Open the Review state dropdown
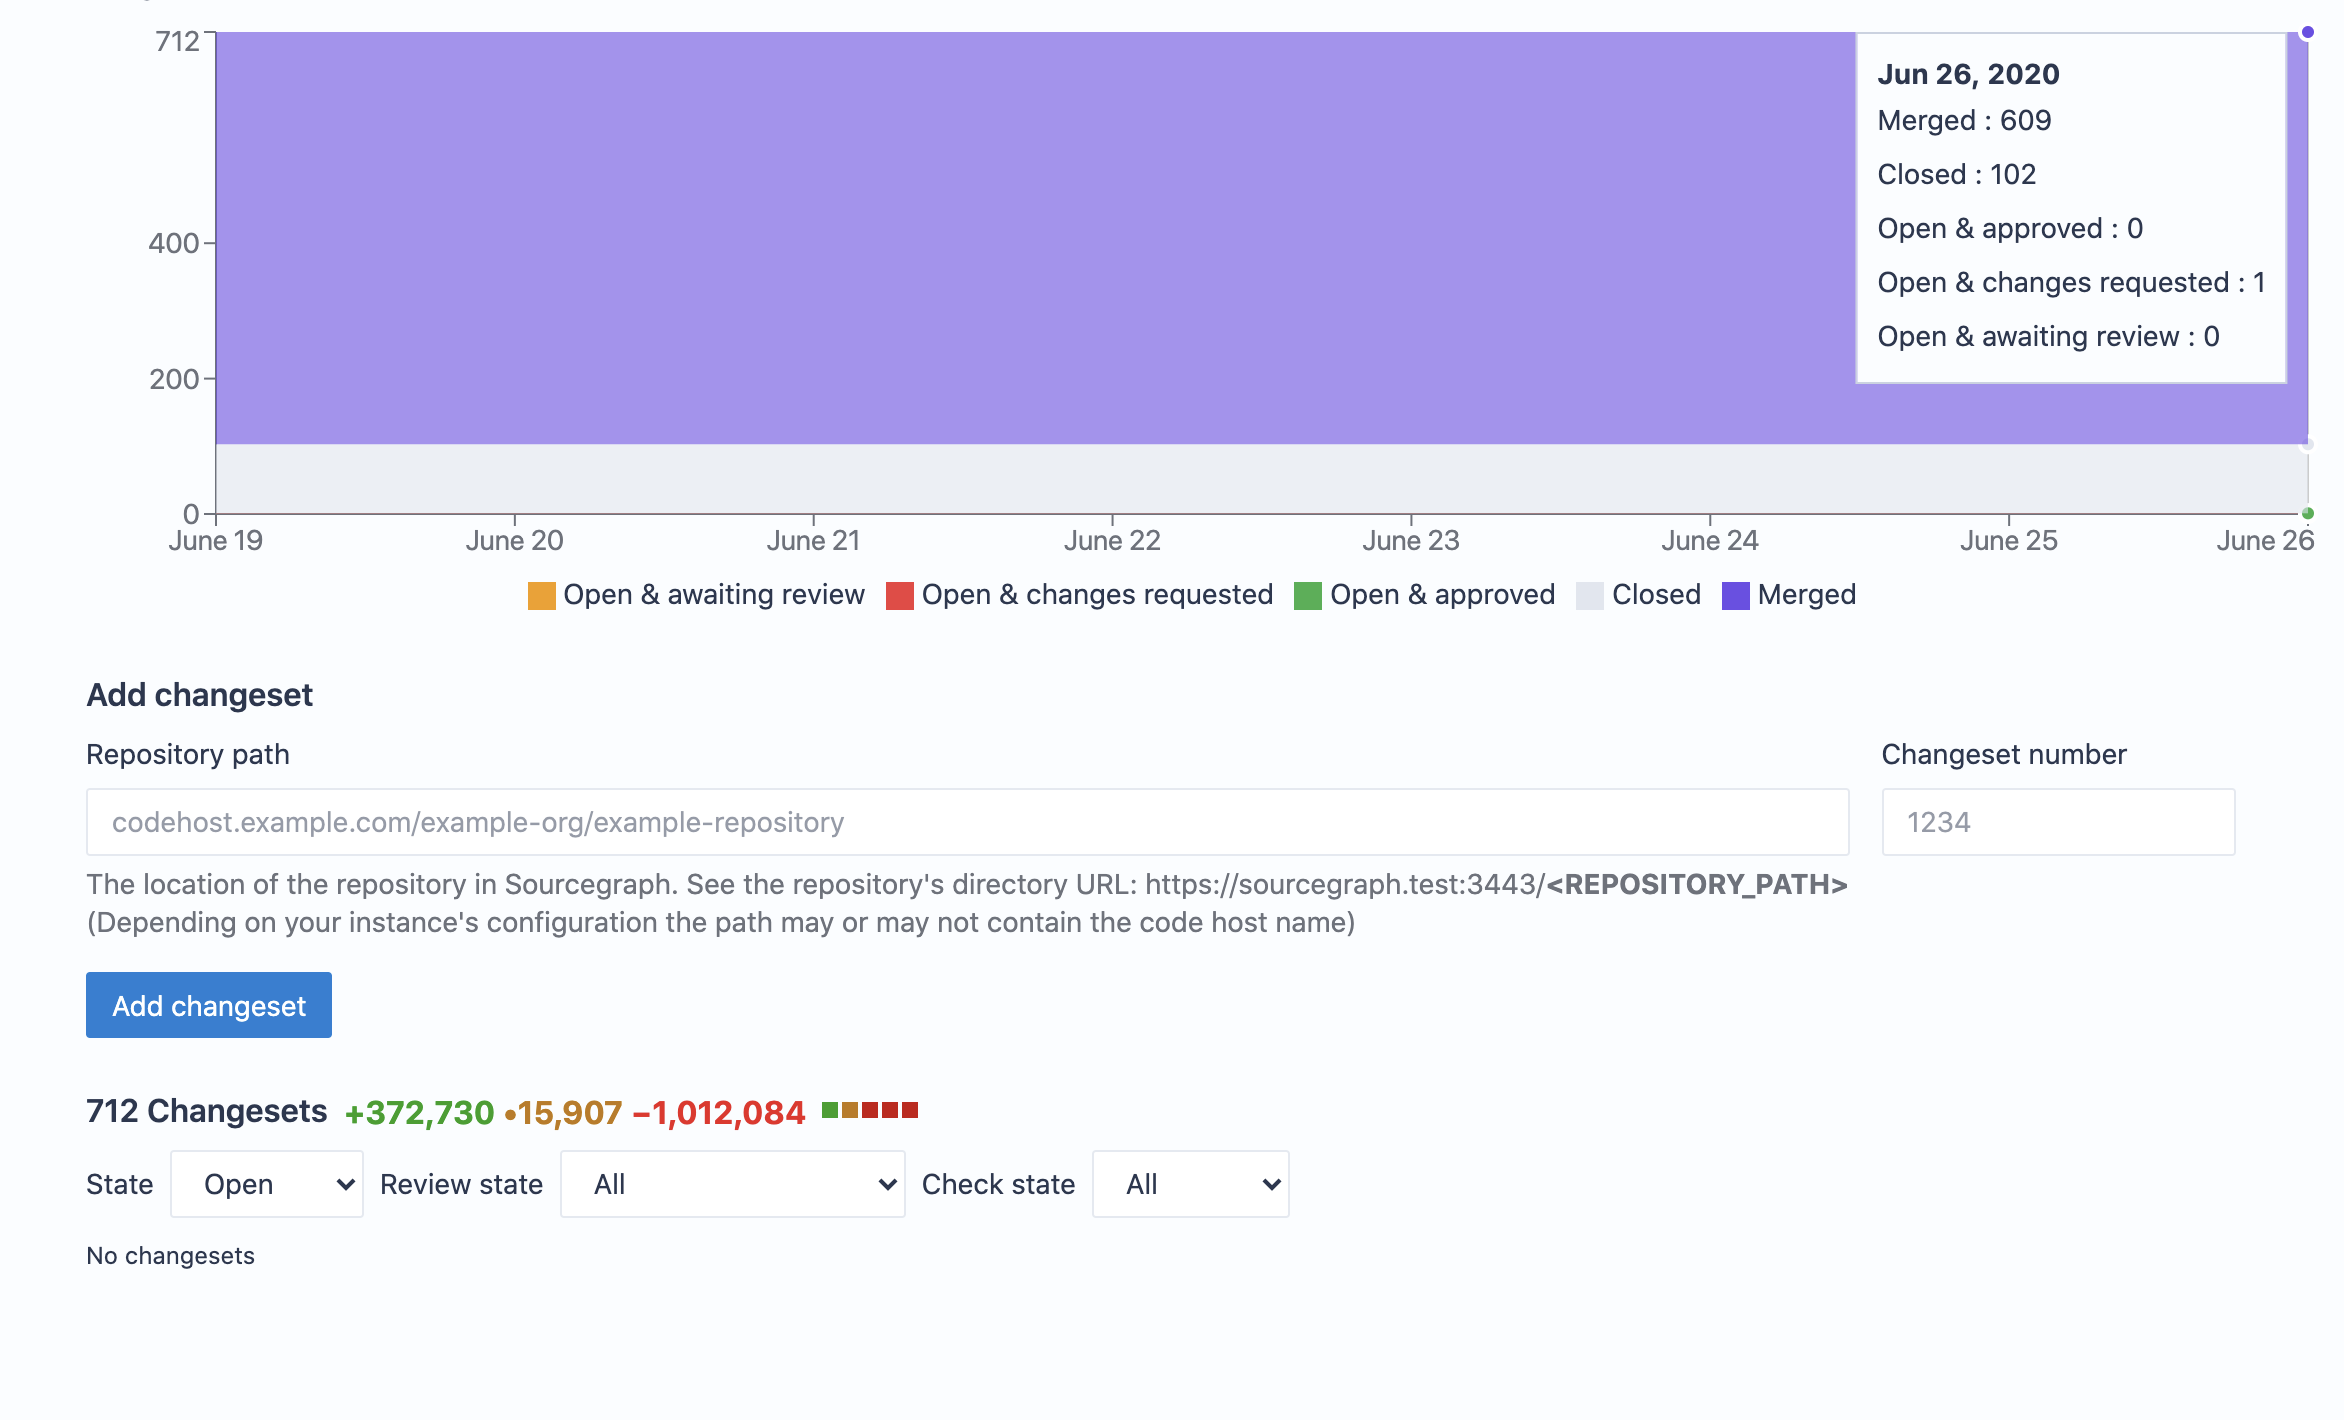The width and height of the screenshot is (2344, 1420). click(x=732, y=1184)
